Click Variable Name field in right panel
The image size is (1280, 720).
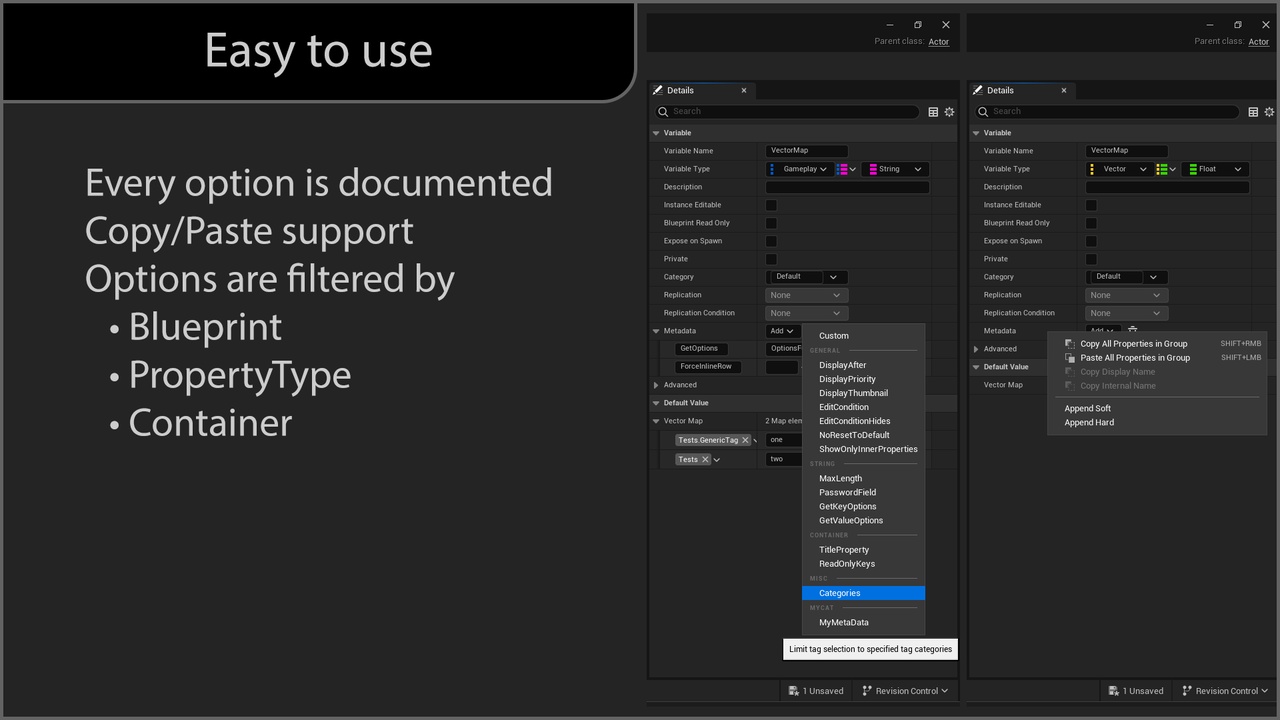click(x=1127, y=151)
